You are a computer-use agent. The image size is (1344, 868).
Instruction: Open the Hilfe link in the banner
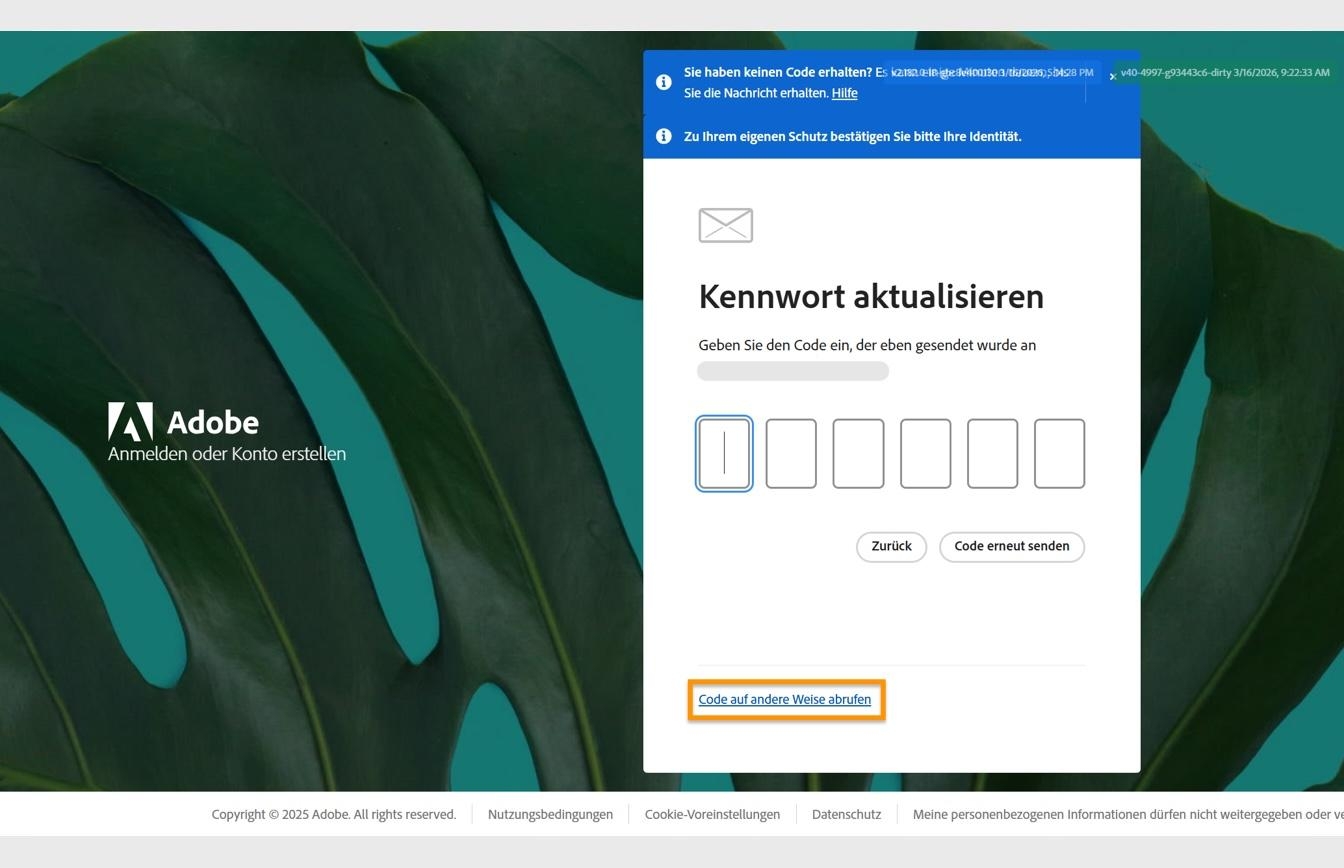coord(844,92)
